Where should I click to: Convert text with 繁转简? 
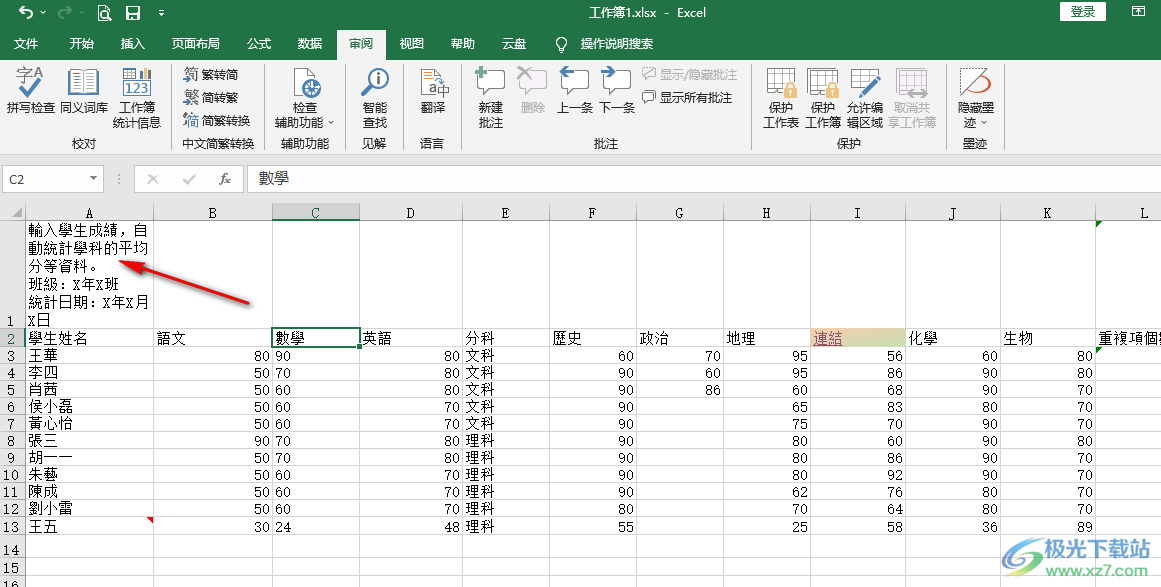(211, 74)
